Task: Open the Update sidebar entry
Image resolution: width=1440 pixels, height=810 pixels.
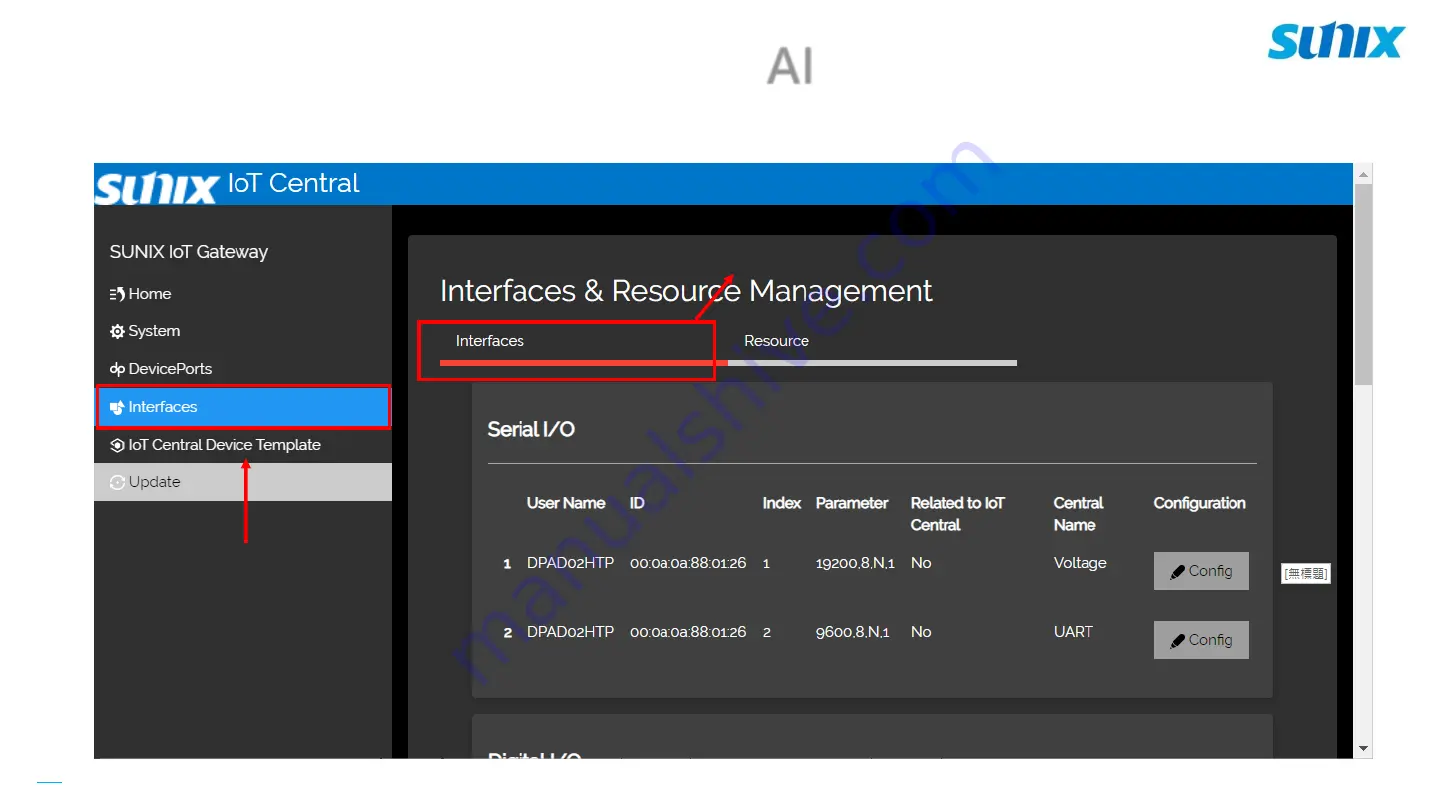Action: [x=242, y=482]
